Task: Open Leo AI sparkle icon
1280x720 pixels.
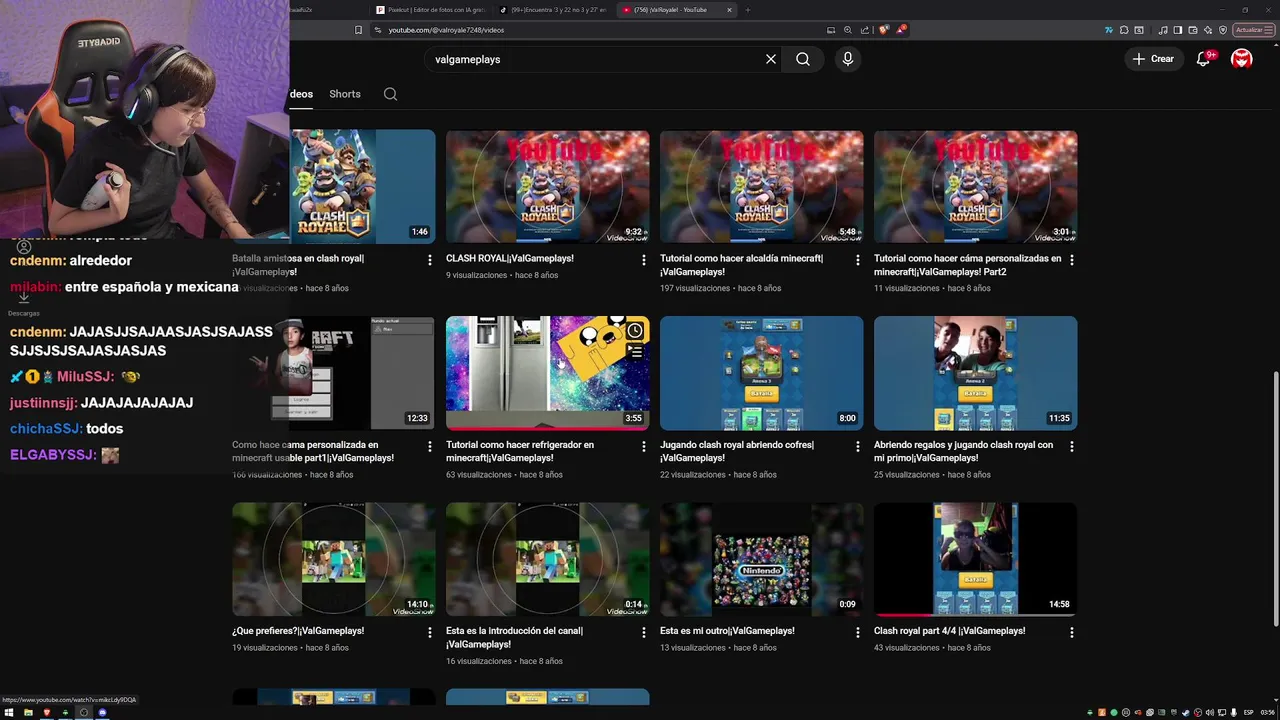Action: (1208, 30)
